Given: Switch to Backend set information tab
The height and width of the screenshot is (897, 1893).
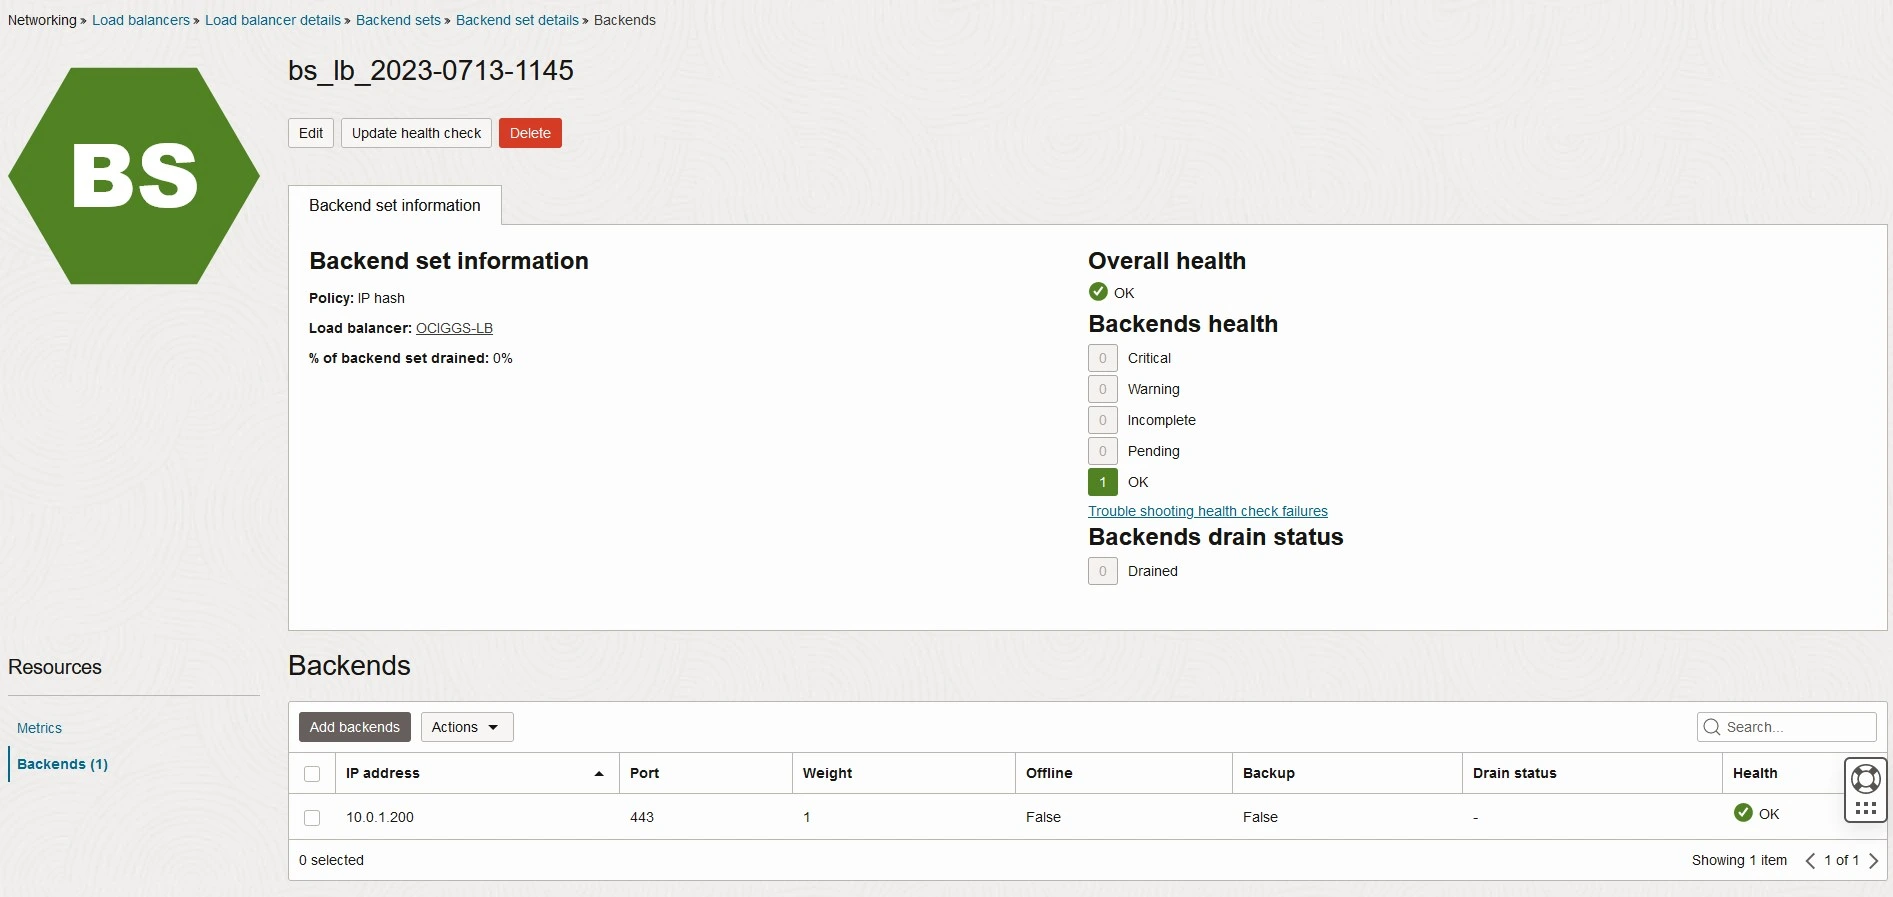Looking at the screenshot, I should [x=395, y=206].
